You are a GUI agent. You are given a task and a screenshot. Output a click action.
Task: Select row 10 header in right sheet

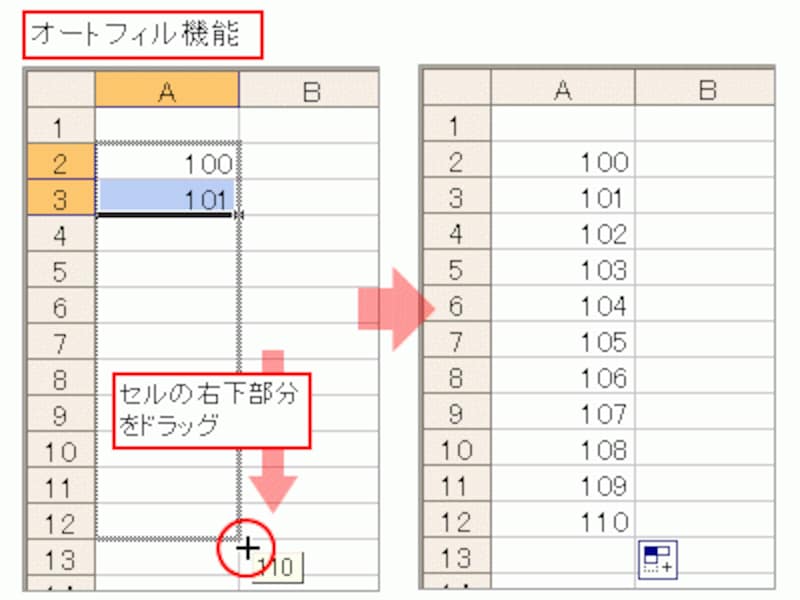[x=457, y=448]
